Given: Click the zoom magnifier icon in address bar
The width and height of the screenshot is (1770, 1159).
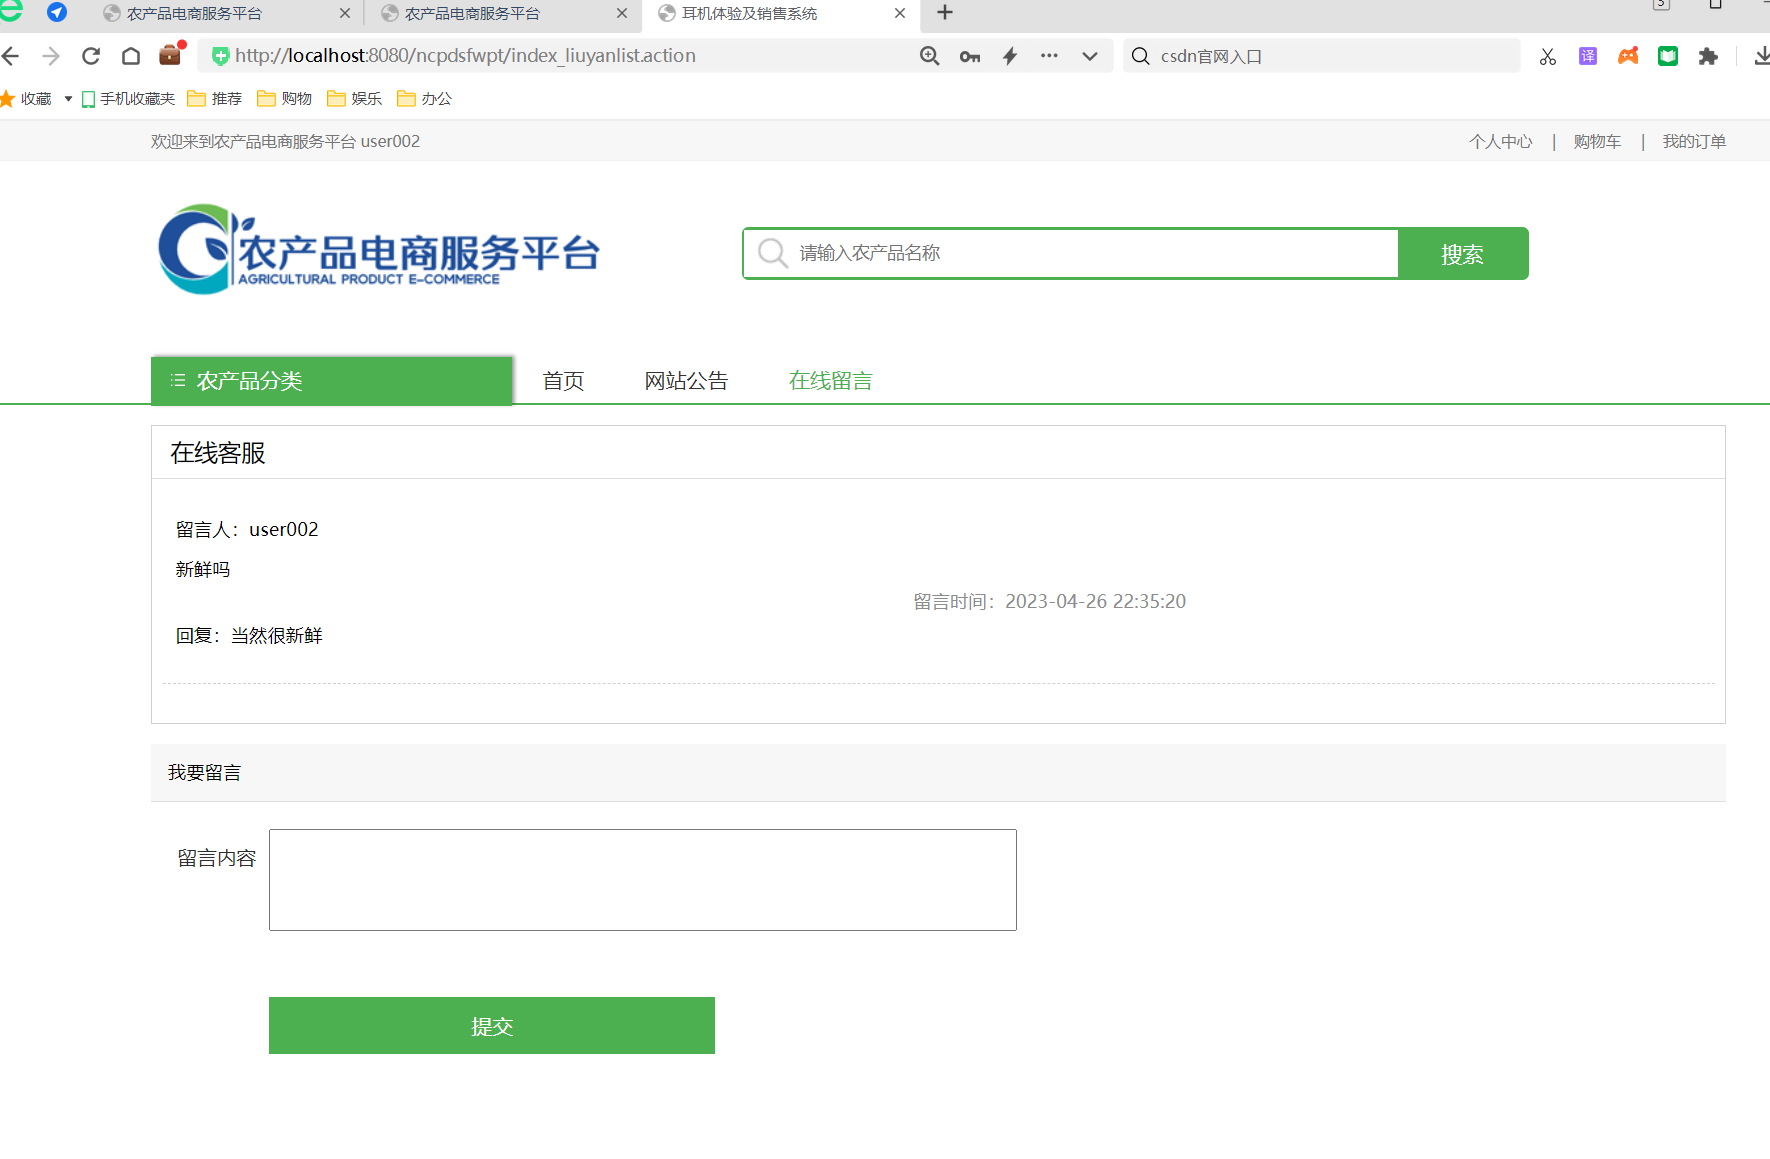Looking at the screenshot, I should 929,56.
